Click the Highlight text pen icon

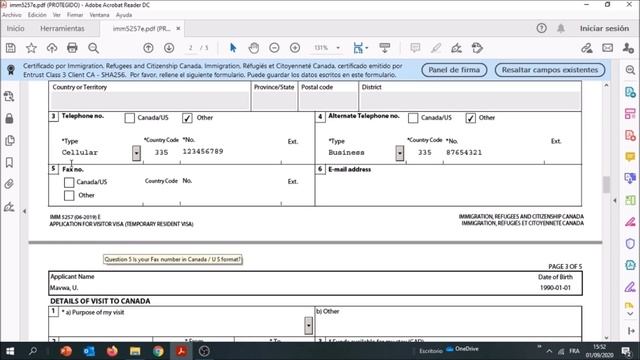pyautogui.click(x=436, y=48)
